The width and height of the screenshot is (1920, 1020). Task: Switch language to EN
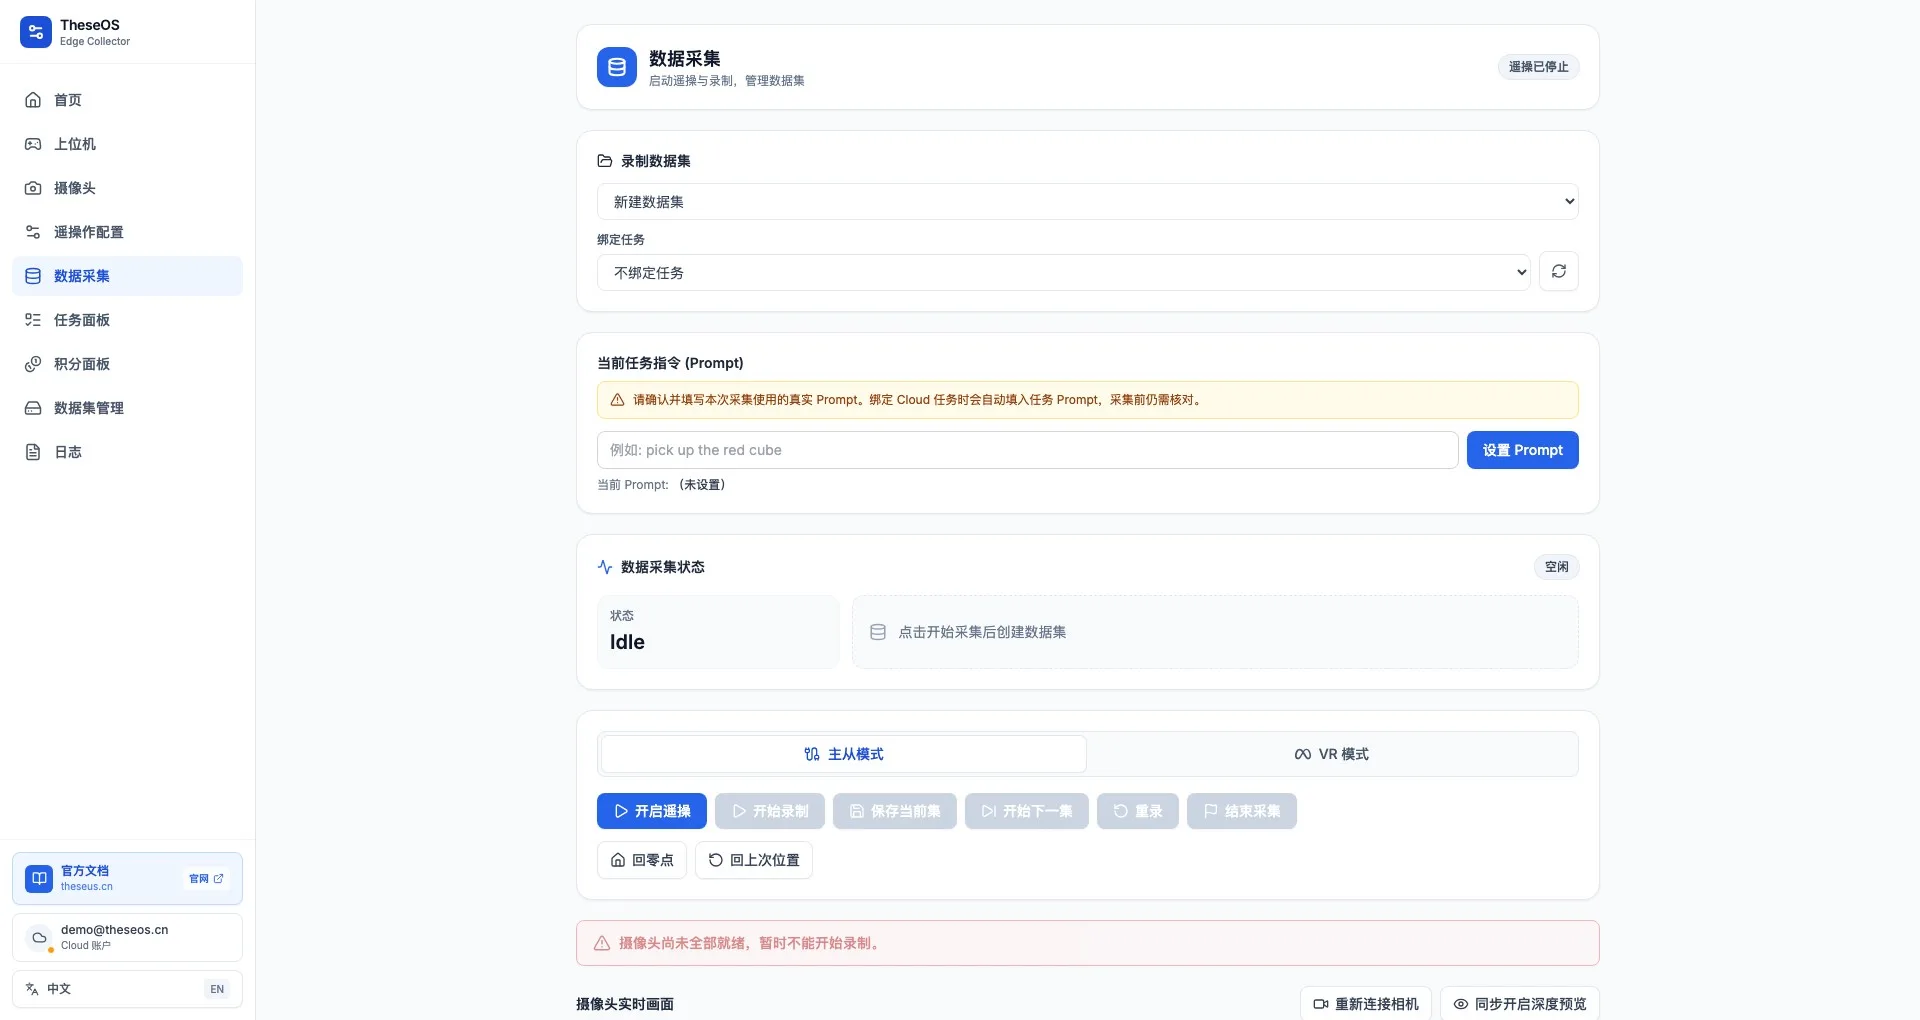tap(217, 989)
